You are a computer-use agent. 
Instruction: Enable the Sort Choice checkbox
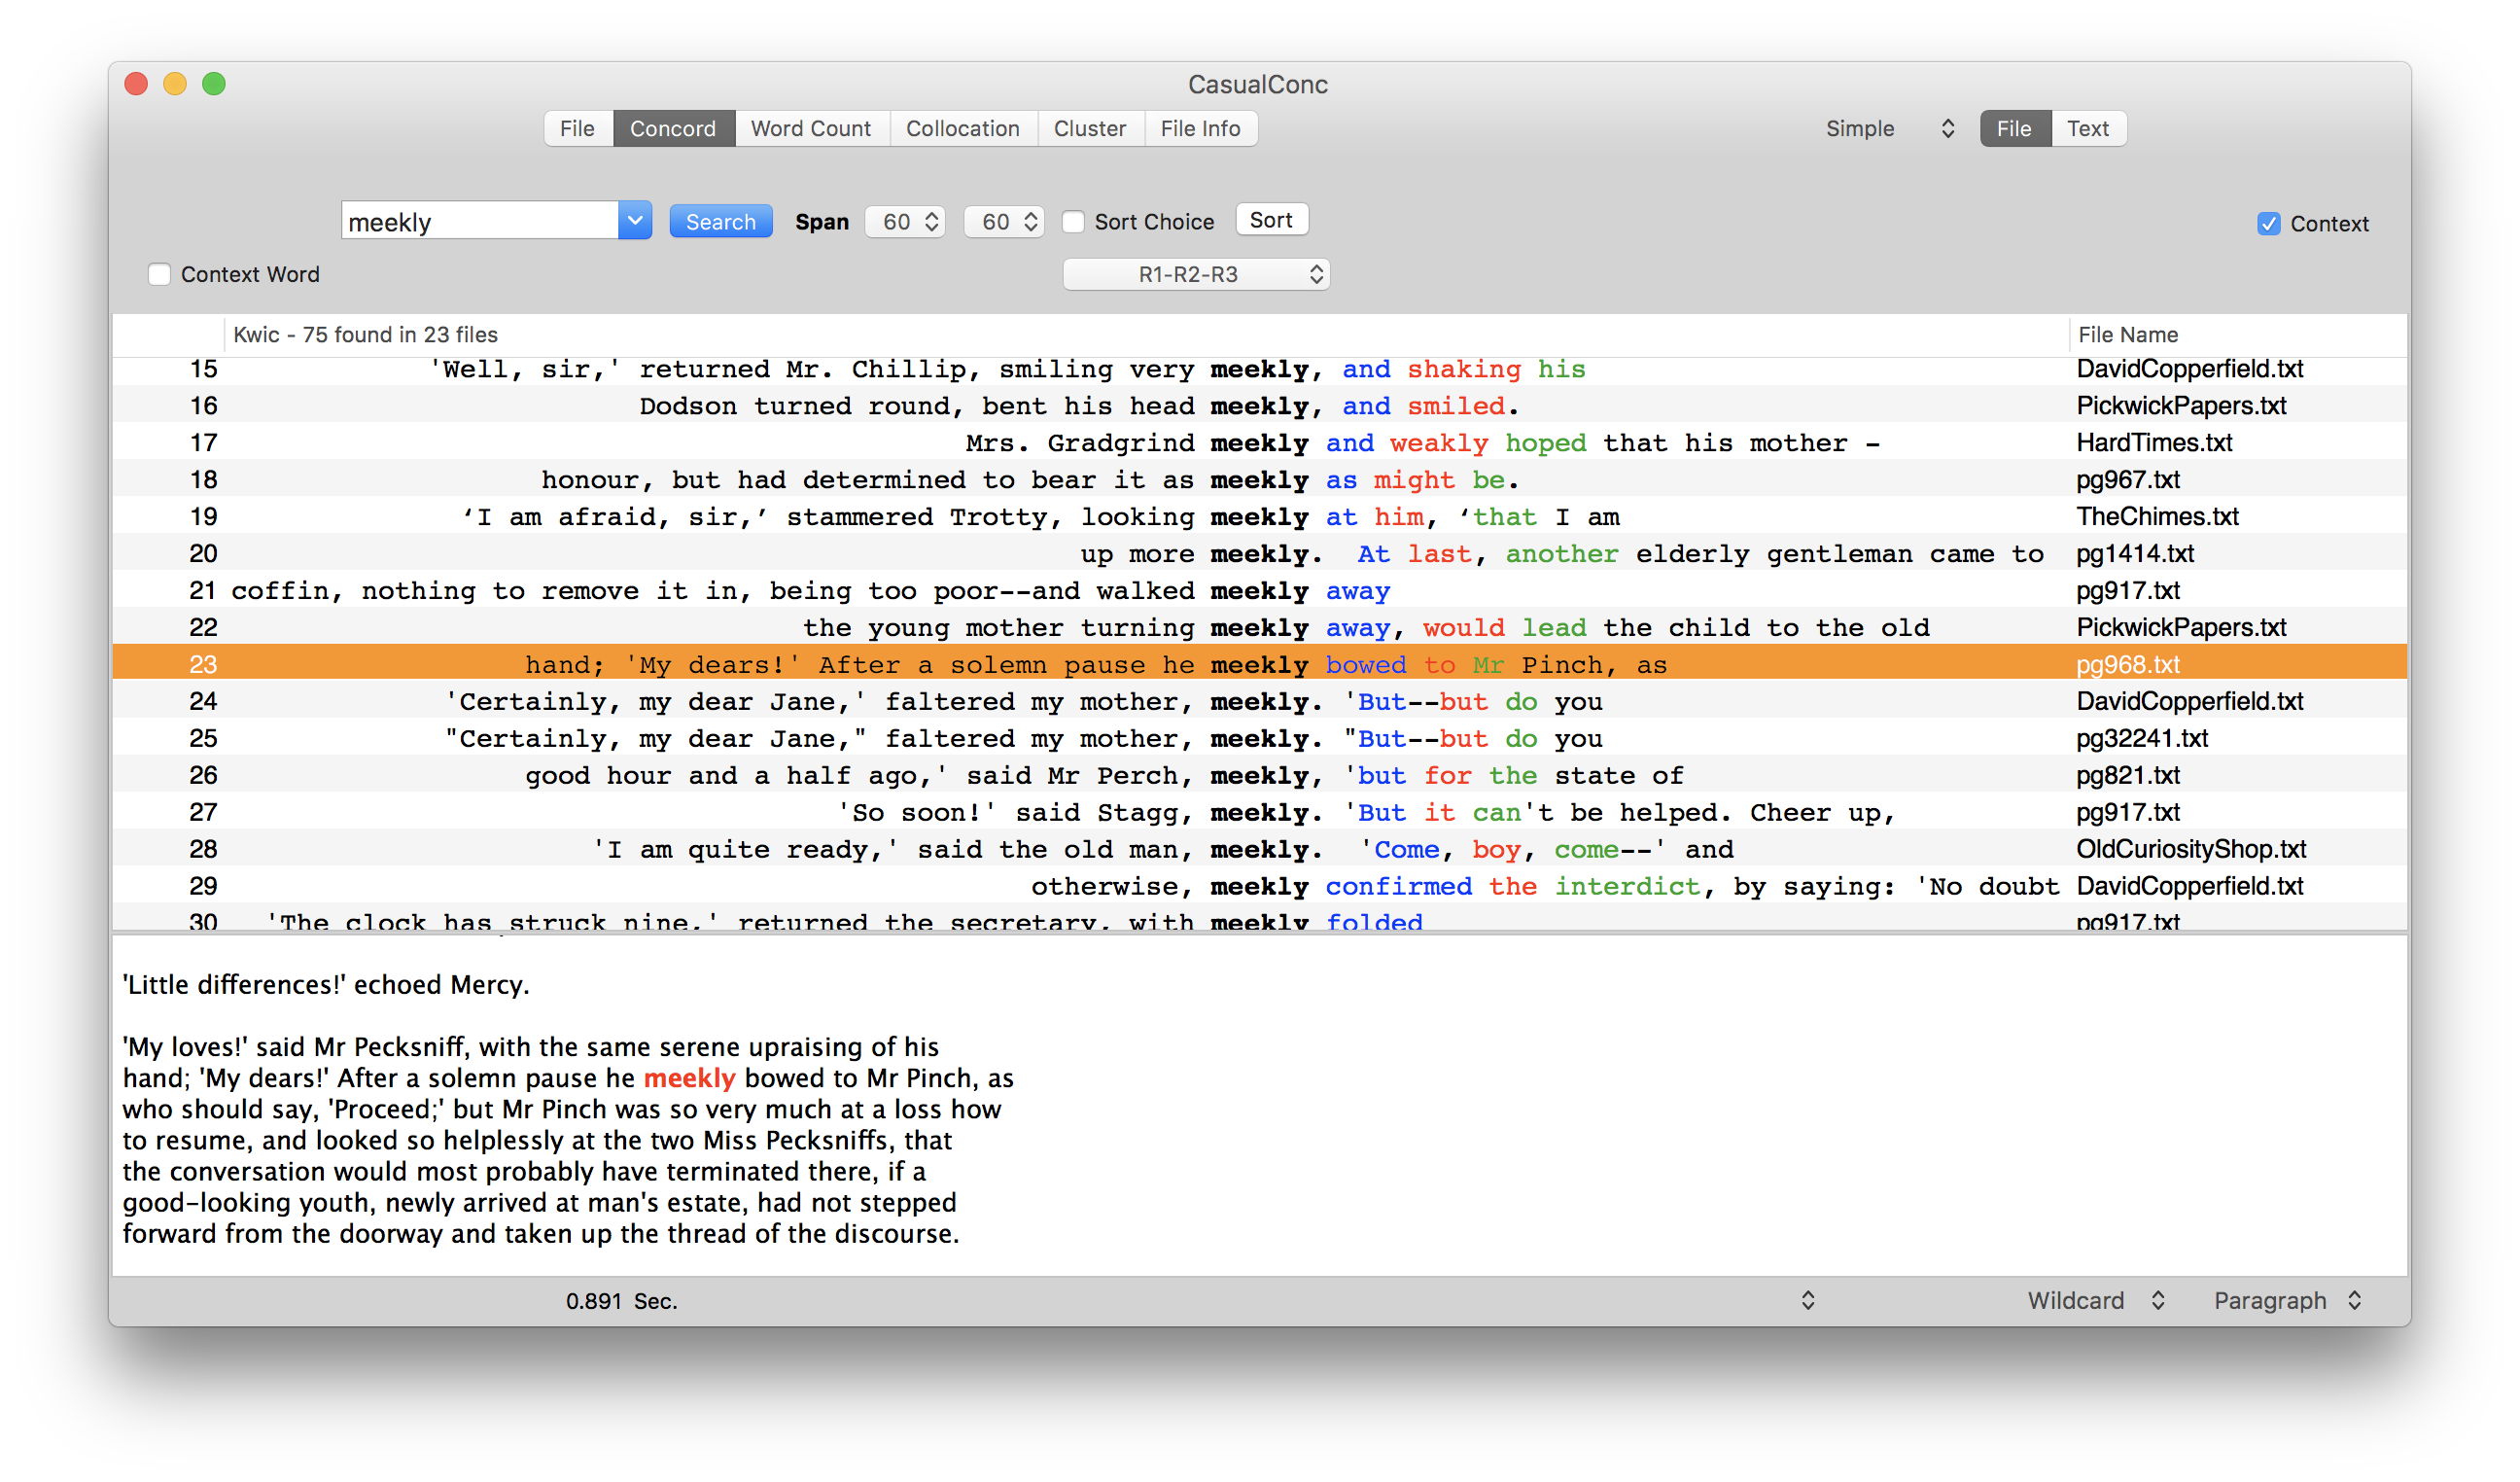1073,222
